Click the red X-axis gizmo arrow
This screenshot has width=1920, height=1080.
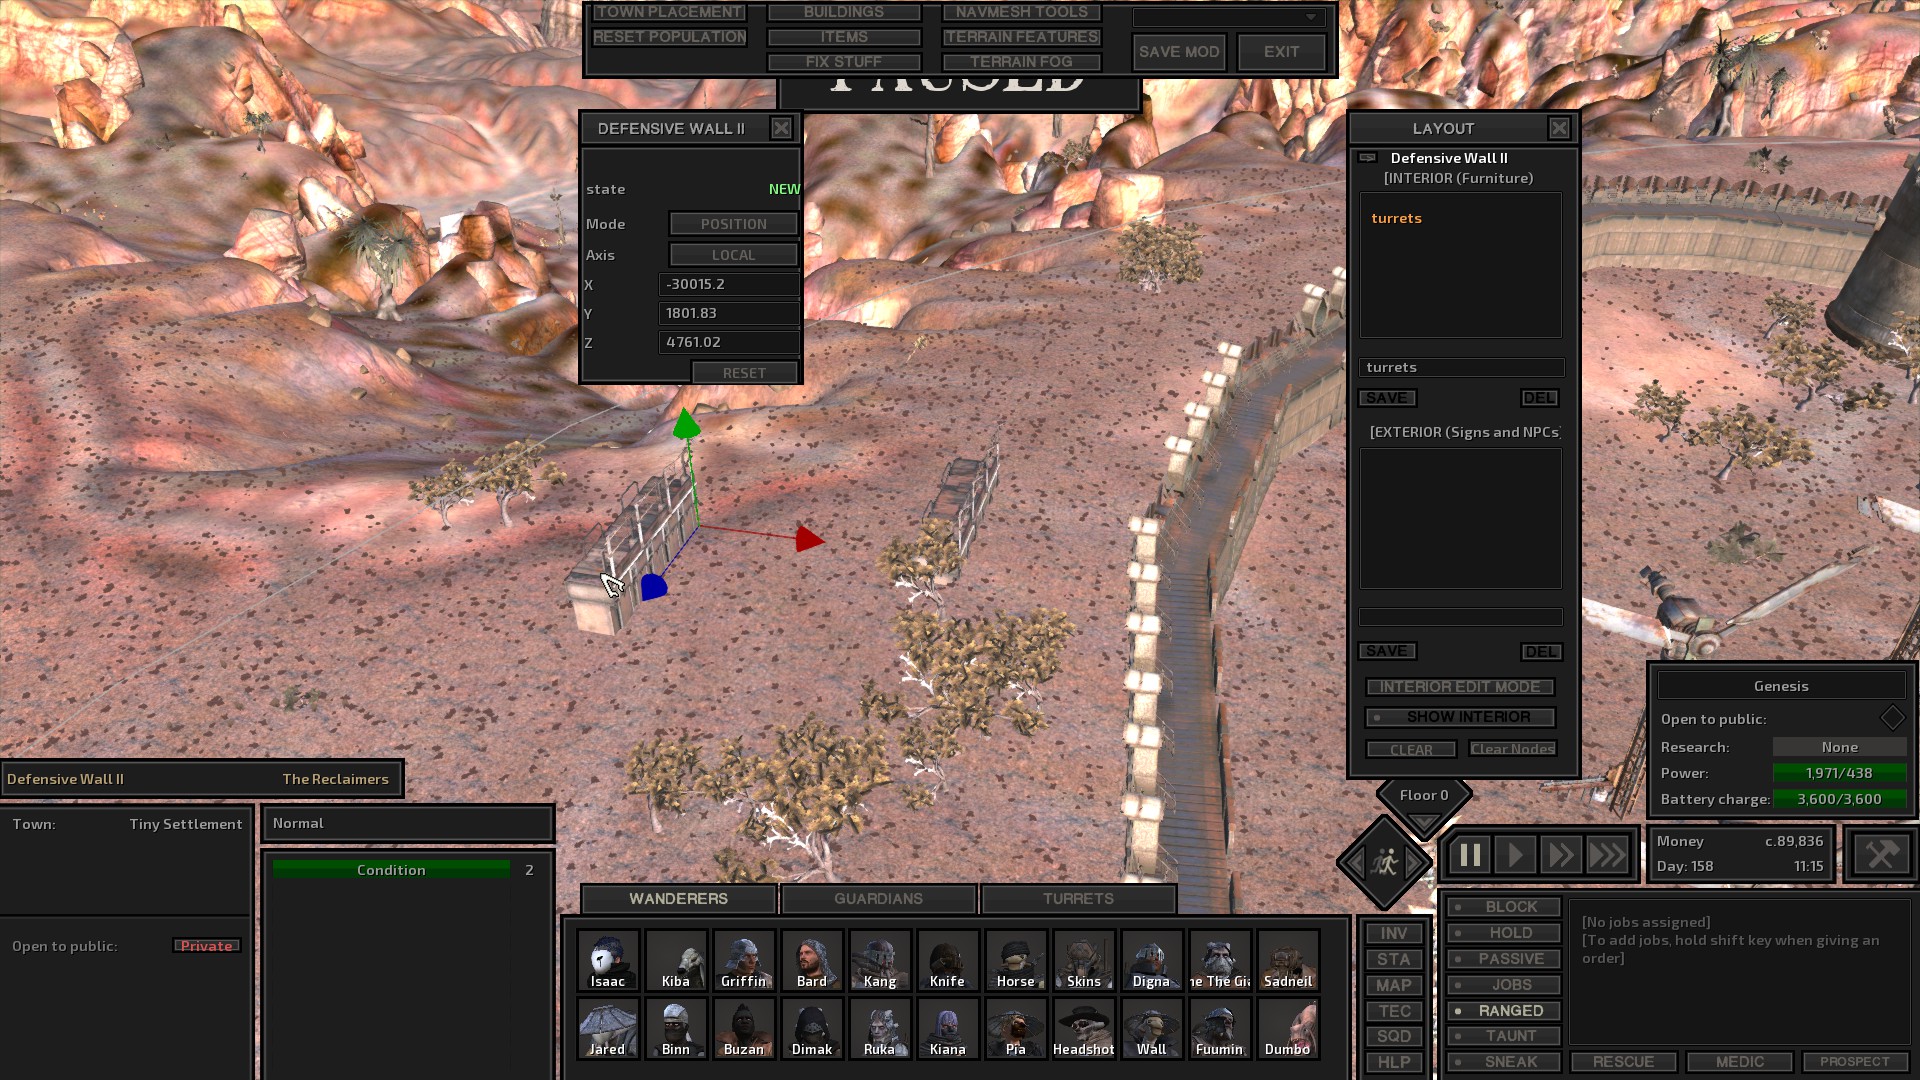[x=809, y=540]
